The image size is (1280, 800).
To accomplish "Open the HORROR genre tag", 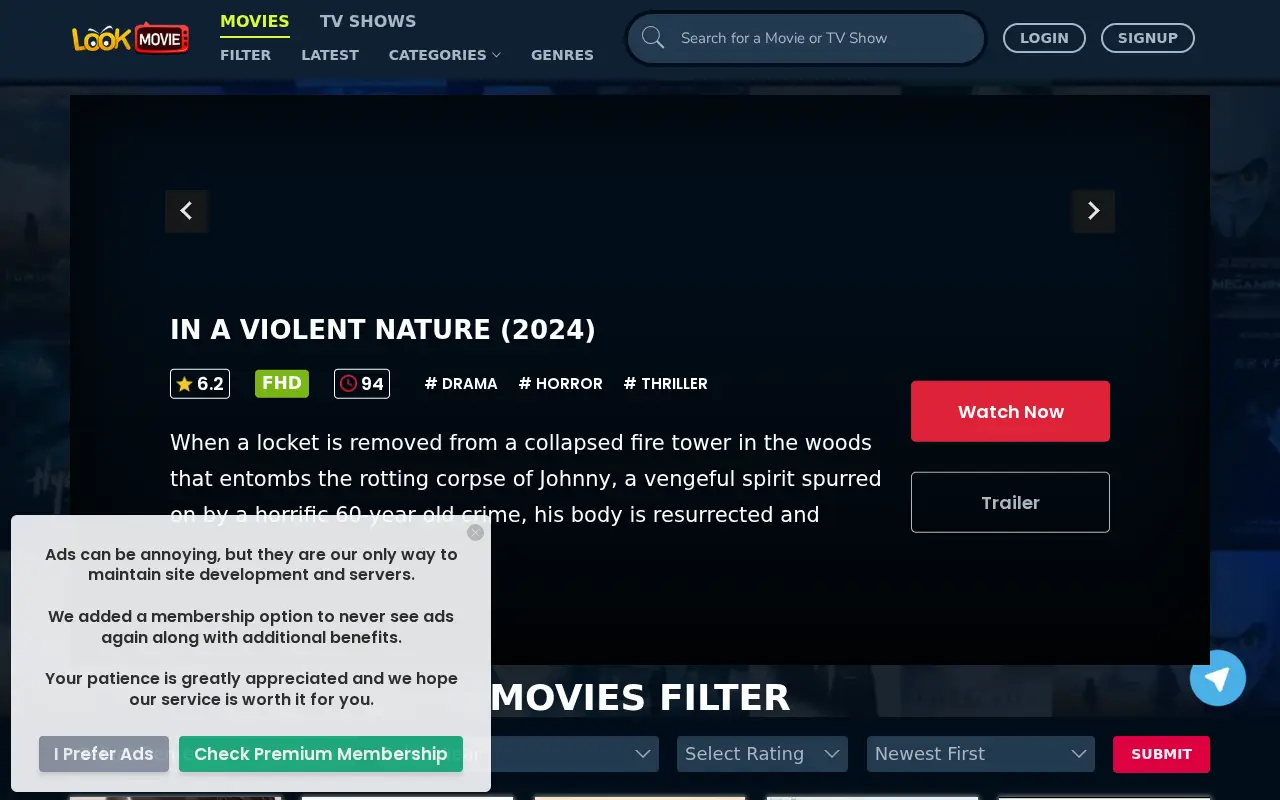I will click(x=561, y=384).
